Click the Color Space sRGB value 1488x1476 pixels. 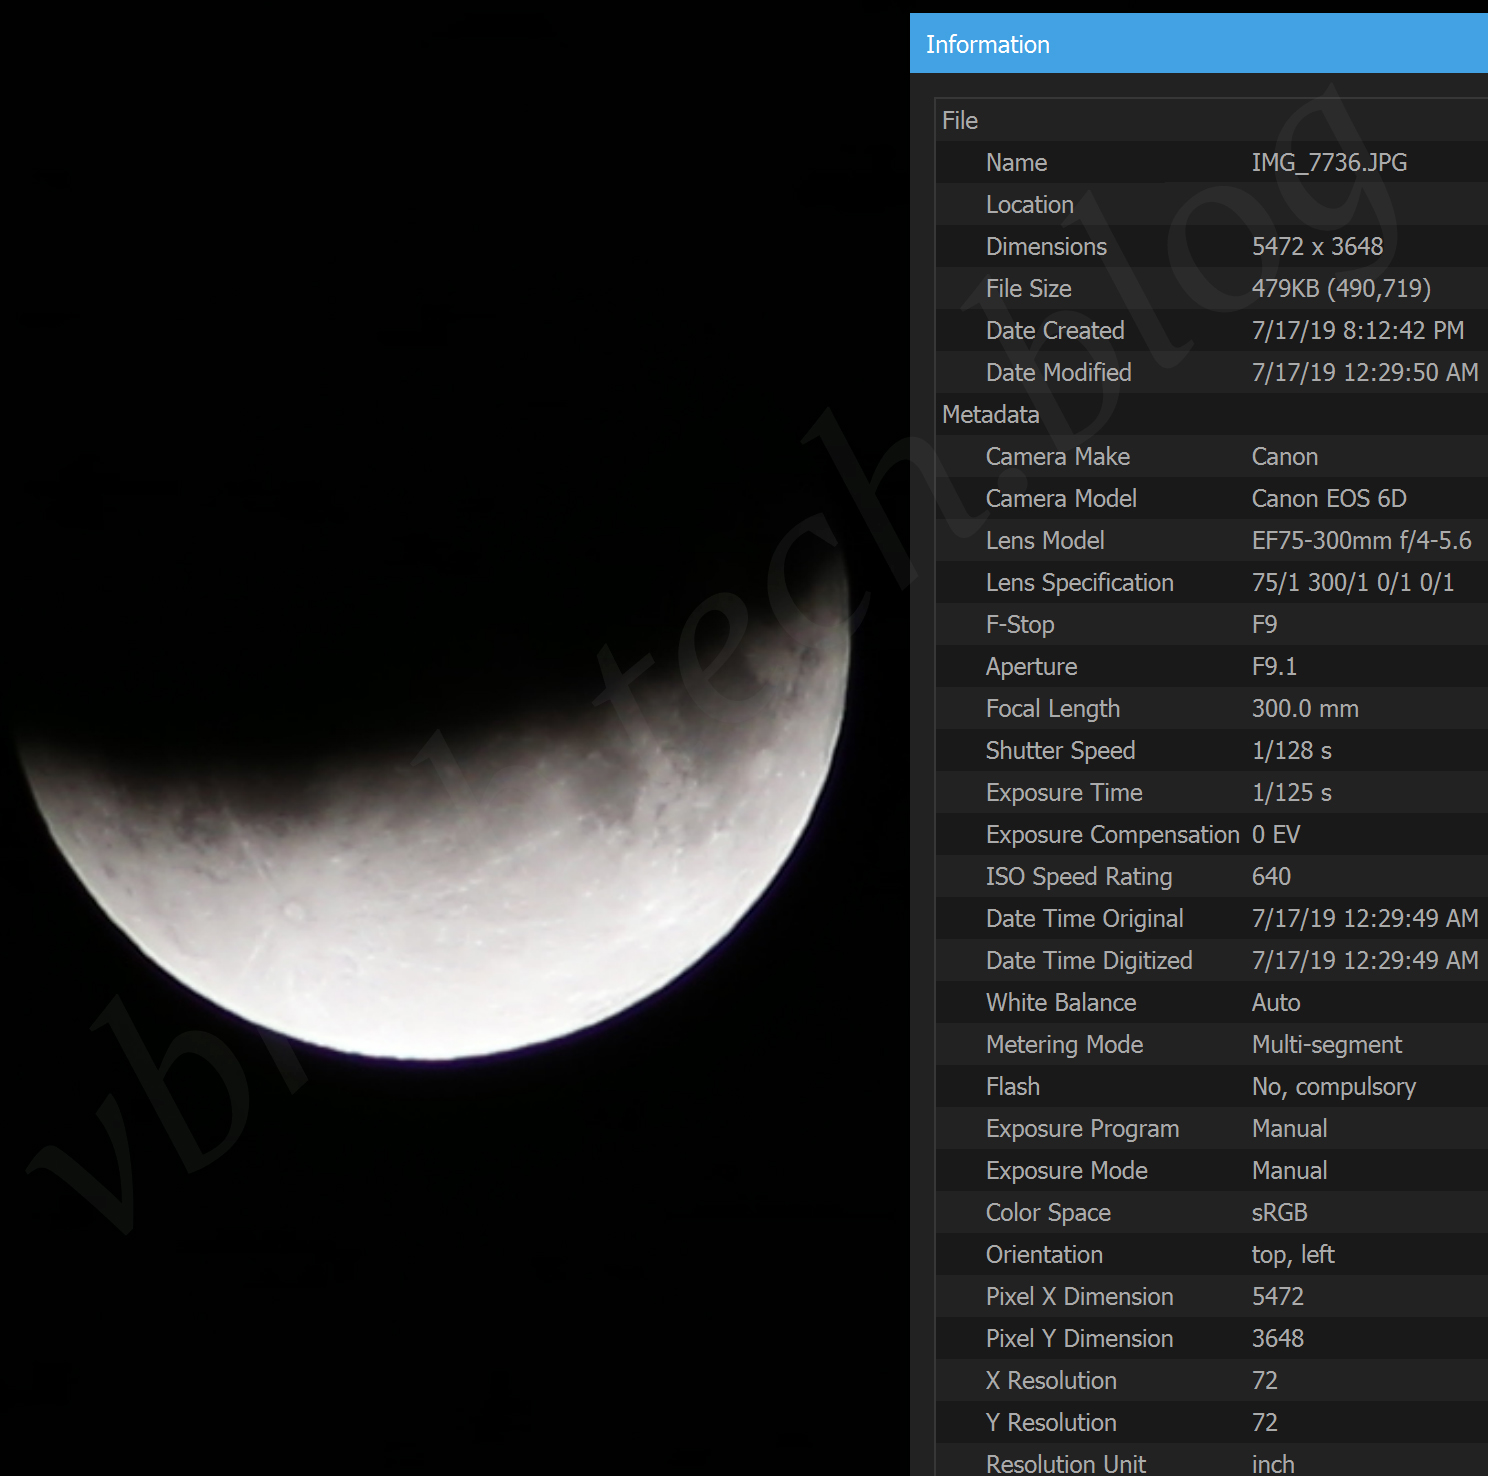click(x=1279, y=1213)
